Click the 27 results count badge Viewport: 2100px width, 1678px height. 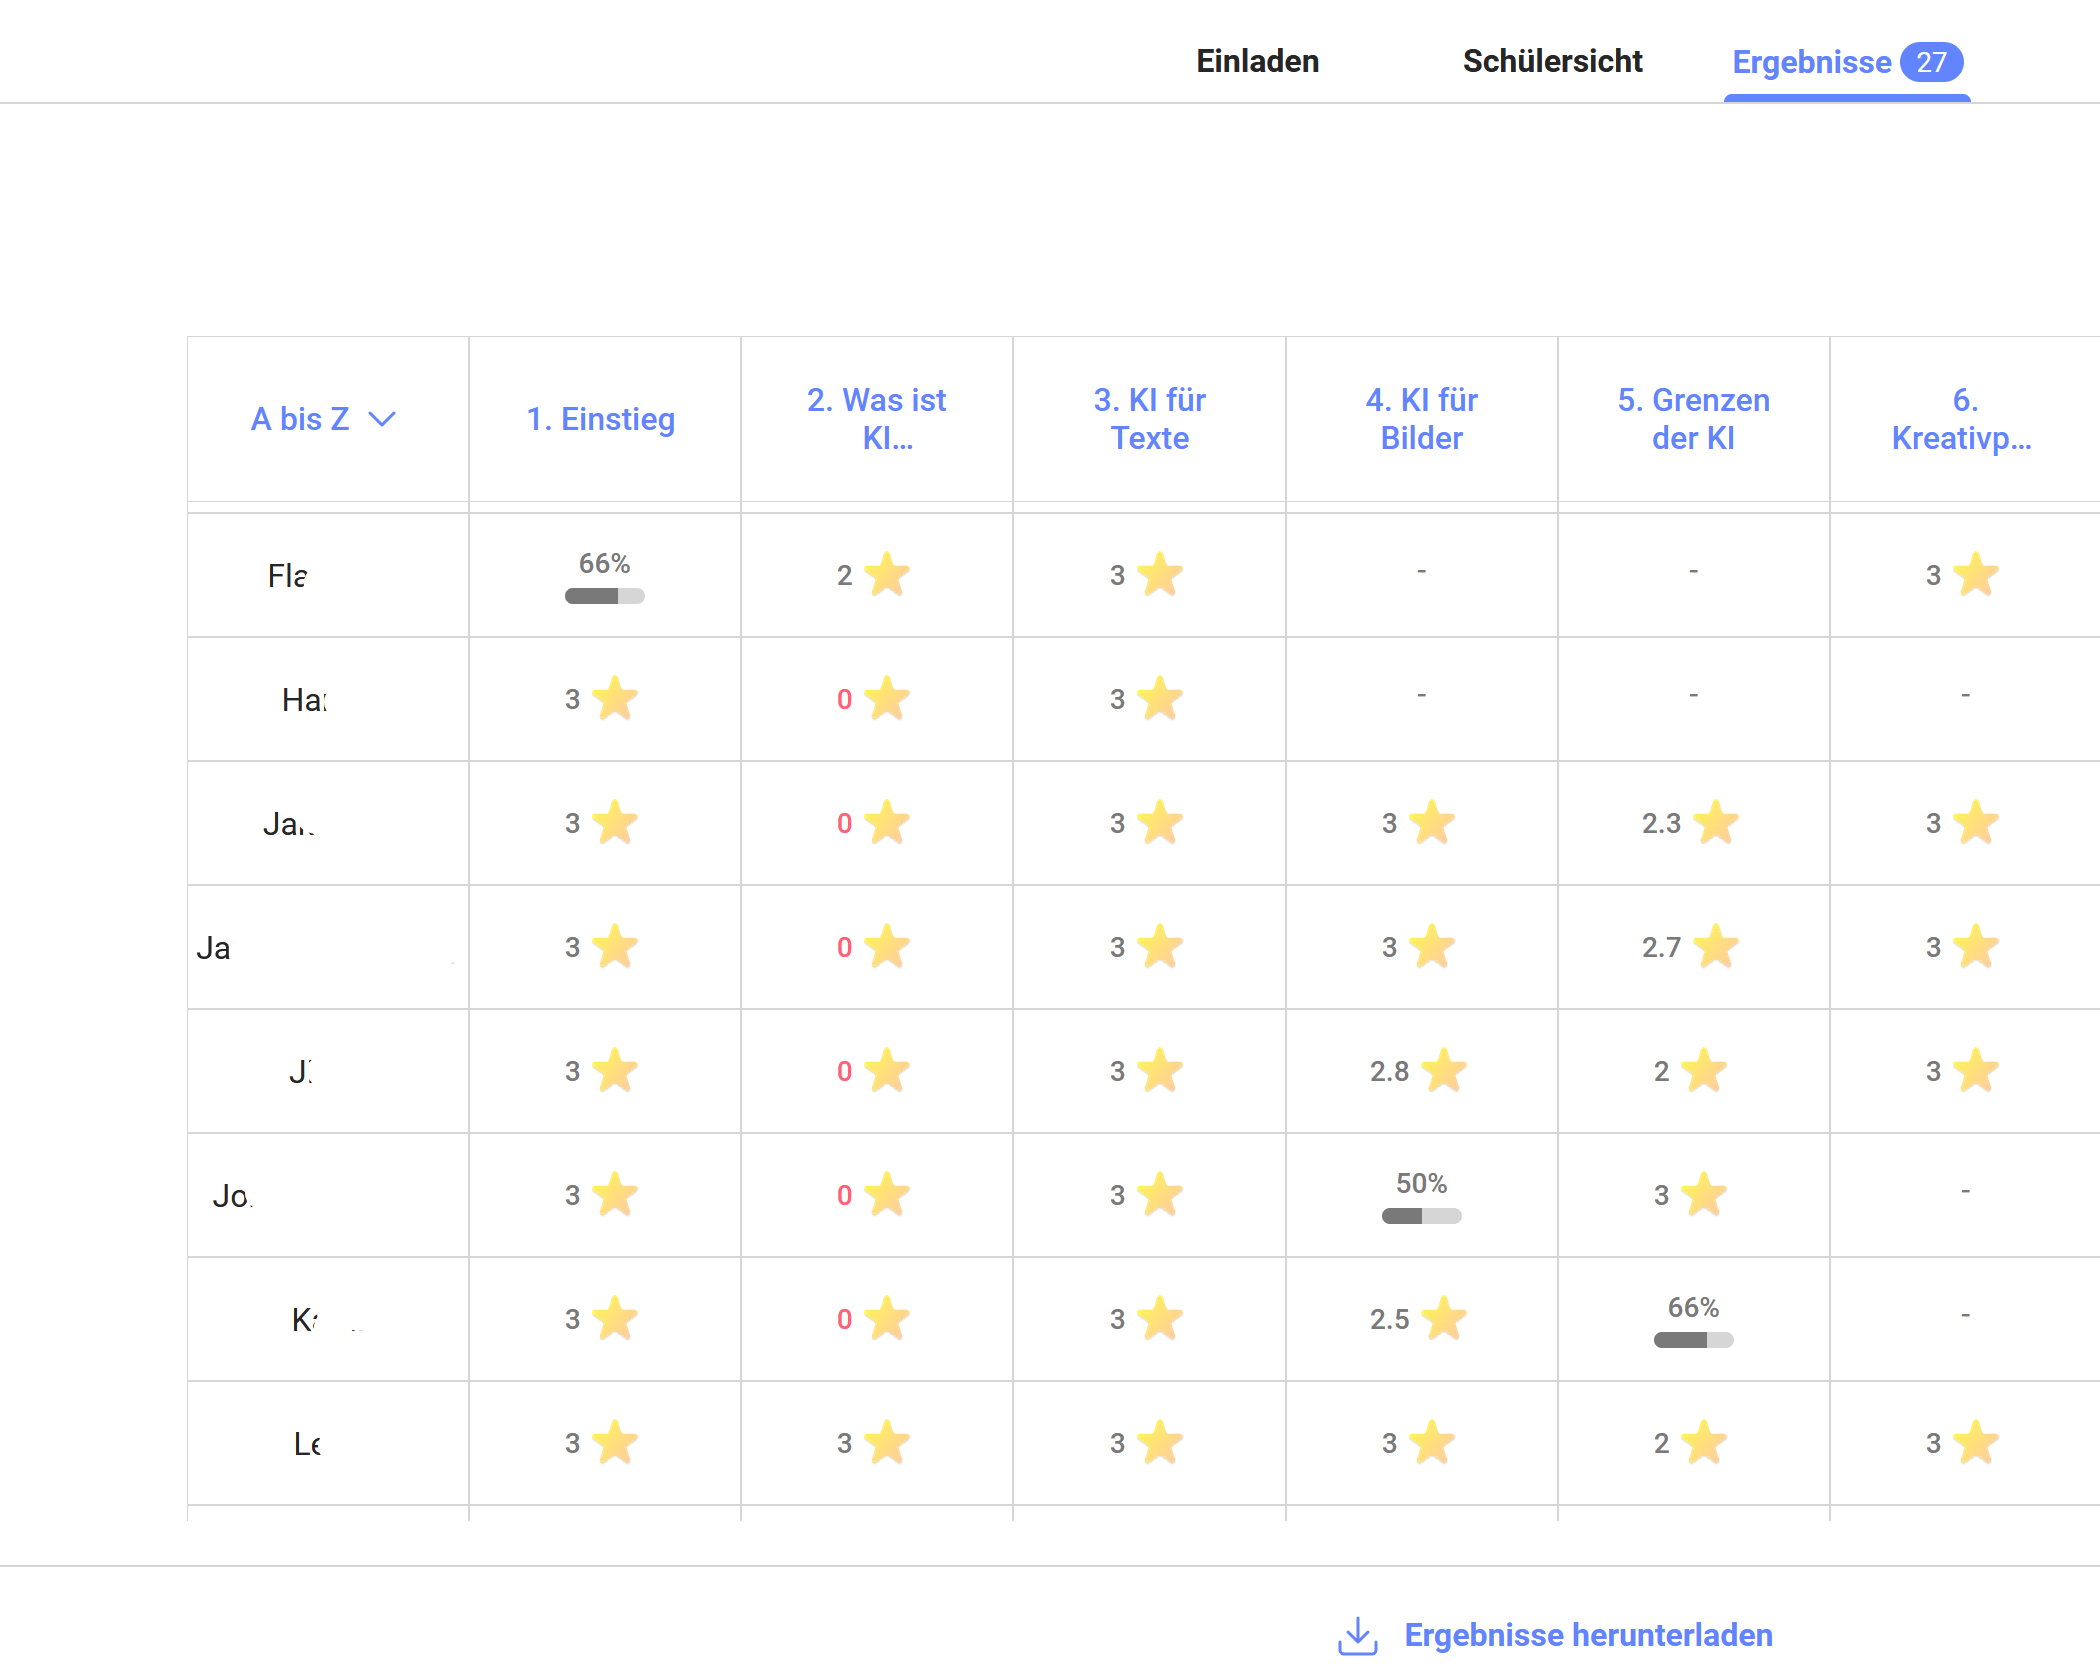pos(1932,62)
